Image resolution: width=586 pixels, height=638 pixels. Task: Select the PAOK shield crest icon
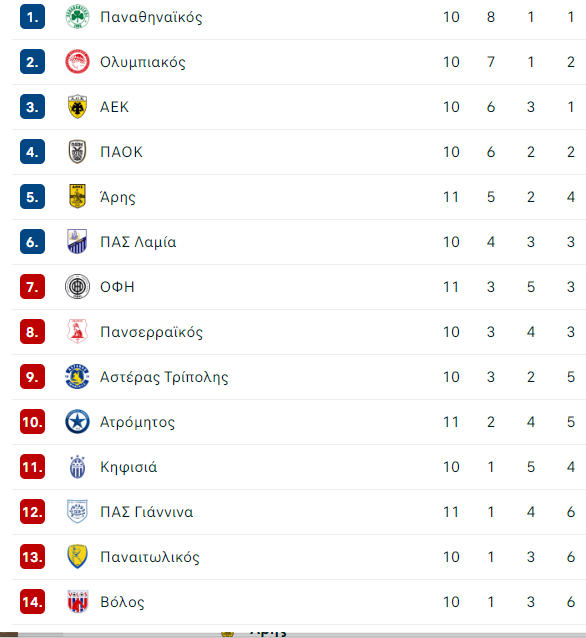(77, 152)
